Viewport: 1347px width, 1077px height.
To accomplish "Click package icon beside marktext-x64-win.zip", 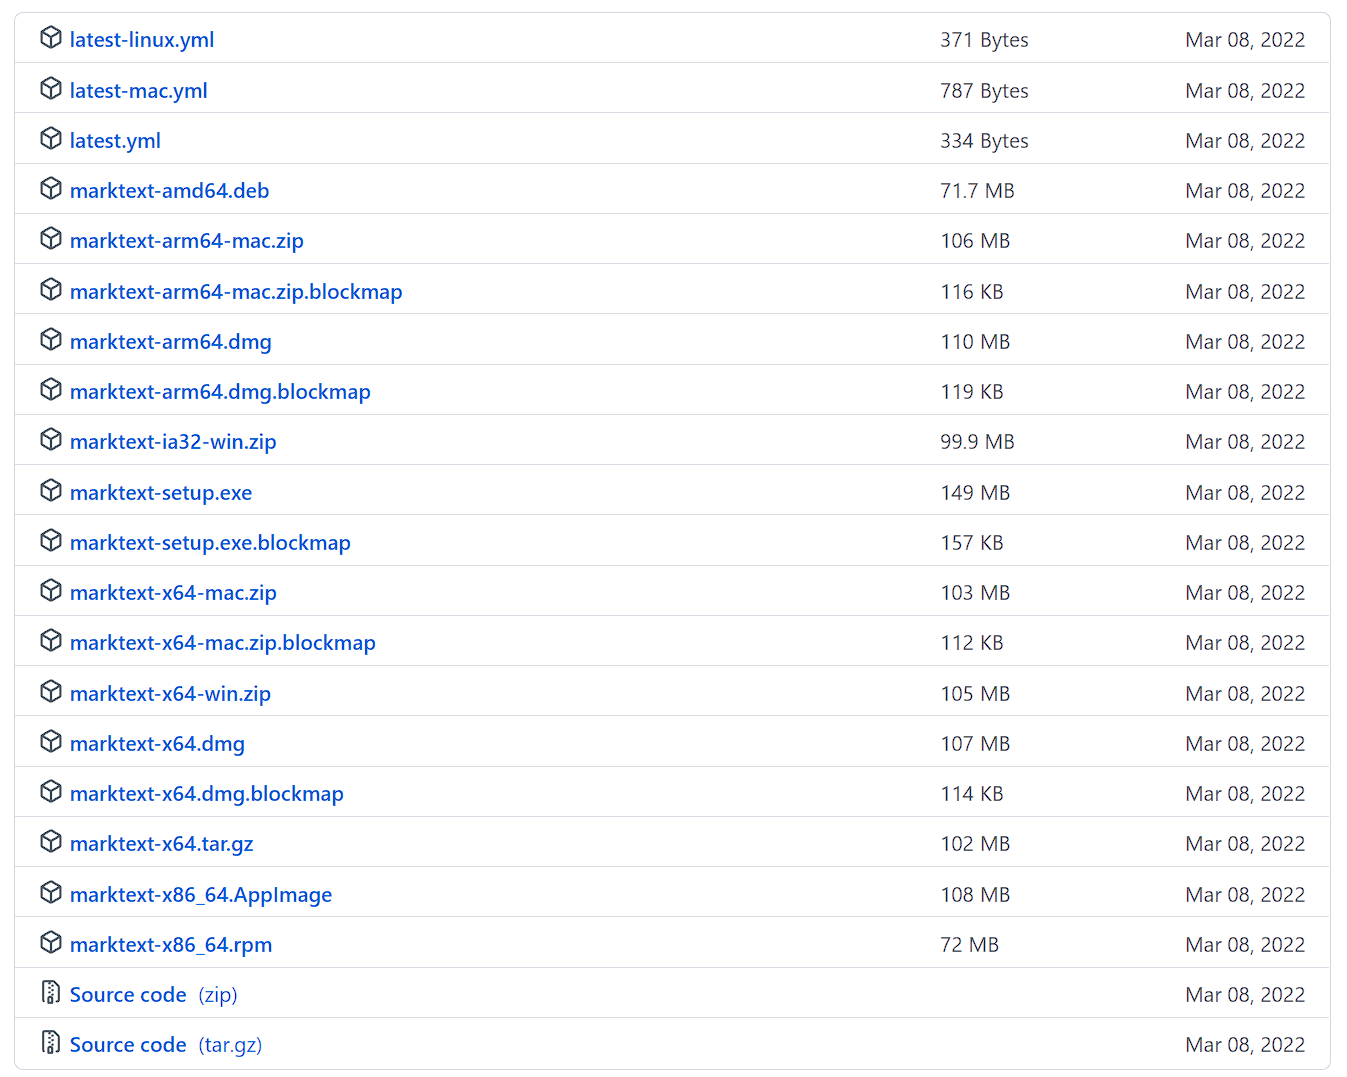I will (x=51, y=691).
